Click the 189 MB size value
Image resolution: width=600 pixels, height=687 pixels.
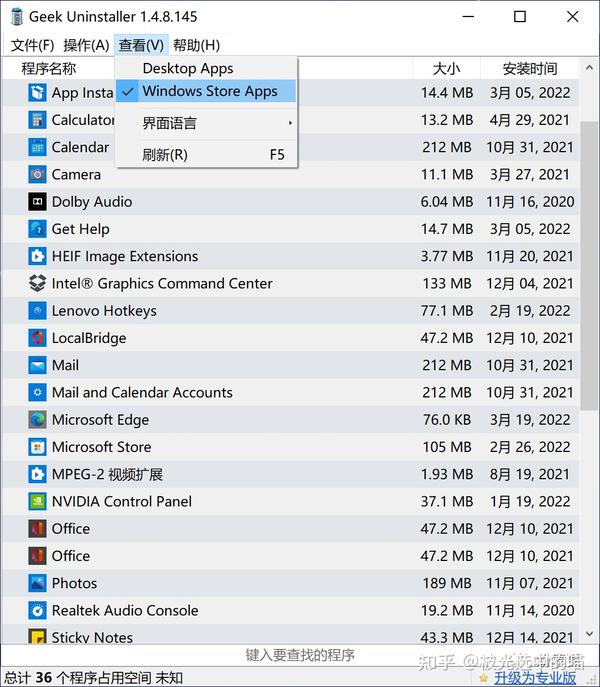(x=447, y=583)
